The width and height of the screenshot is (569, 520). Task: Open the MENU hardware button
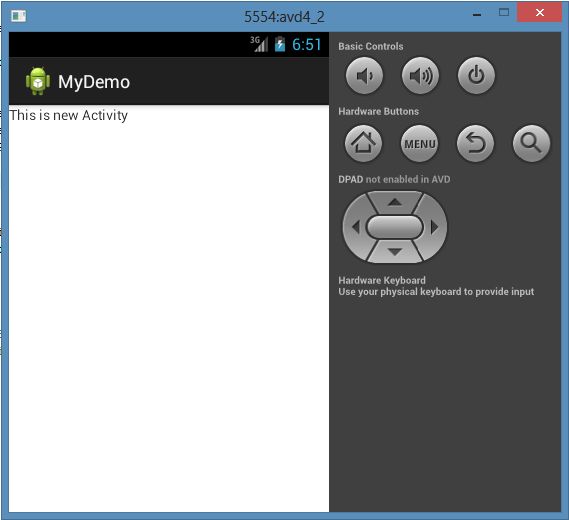[x=419, y=144]
